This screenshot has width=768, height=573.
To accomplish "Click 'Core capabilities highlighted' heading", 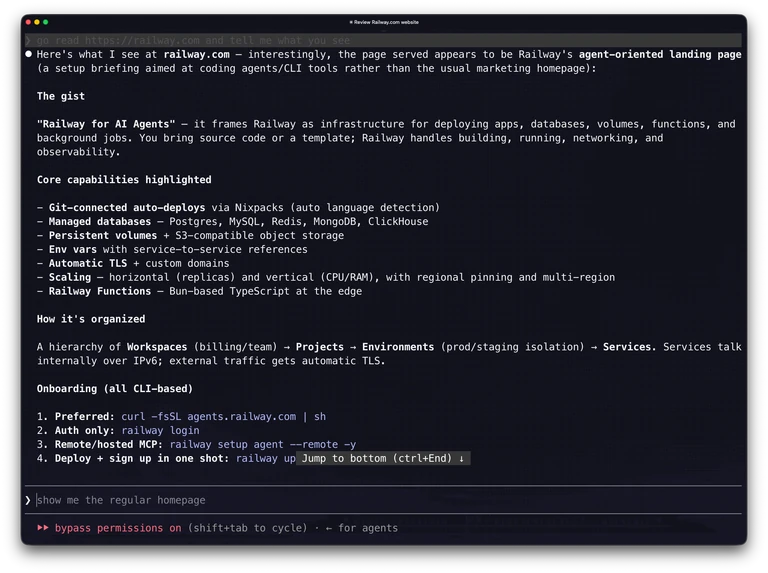I will [124, 180].
